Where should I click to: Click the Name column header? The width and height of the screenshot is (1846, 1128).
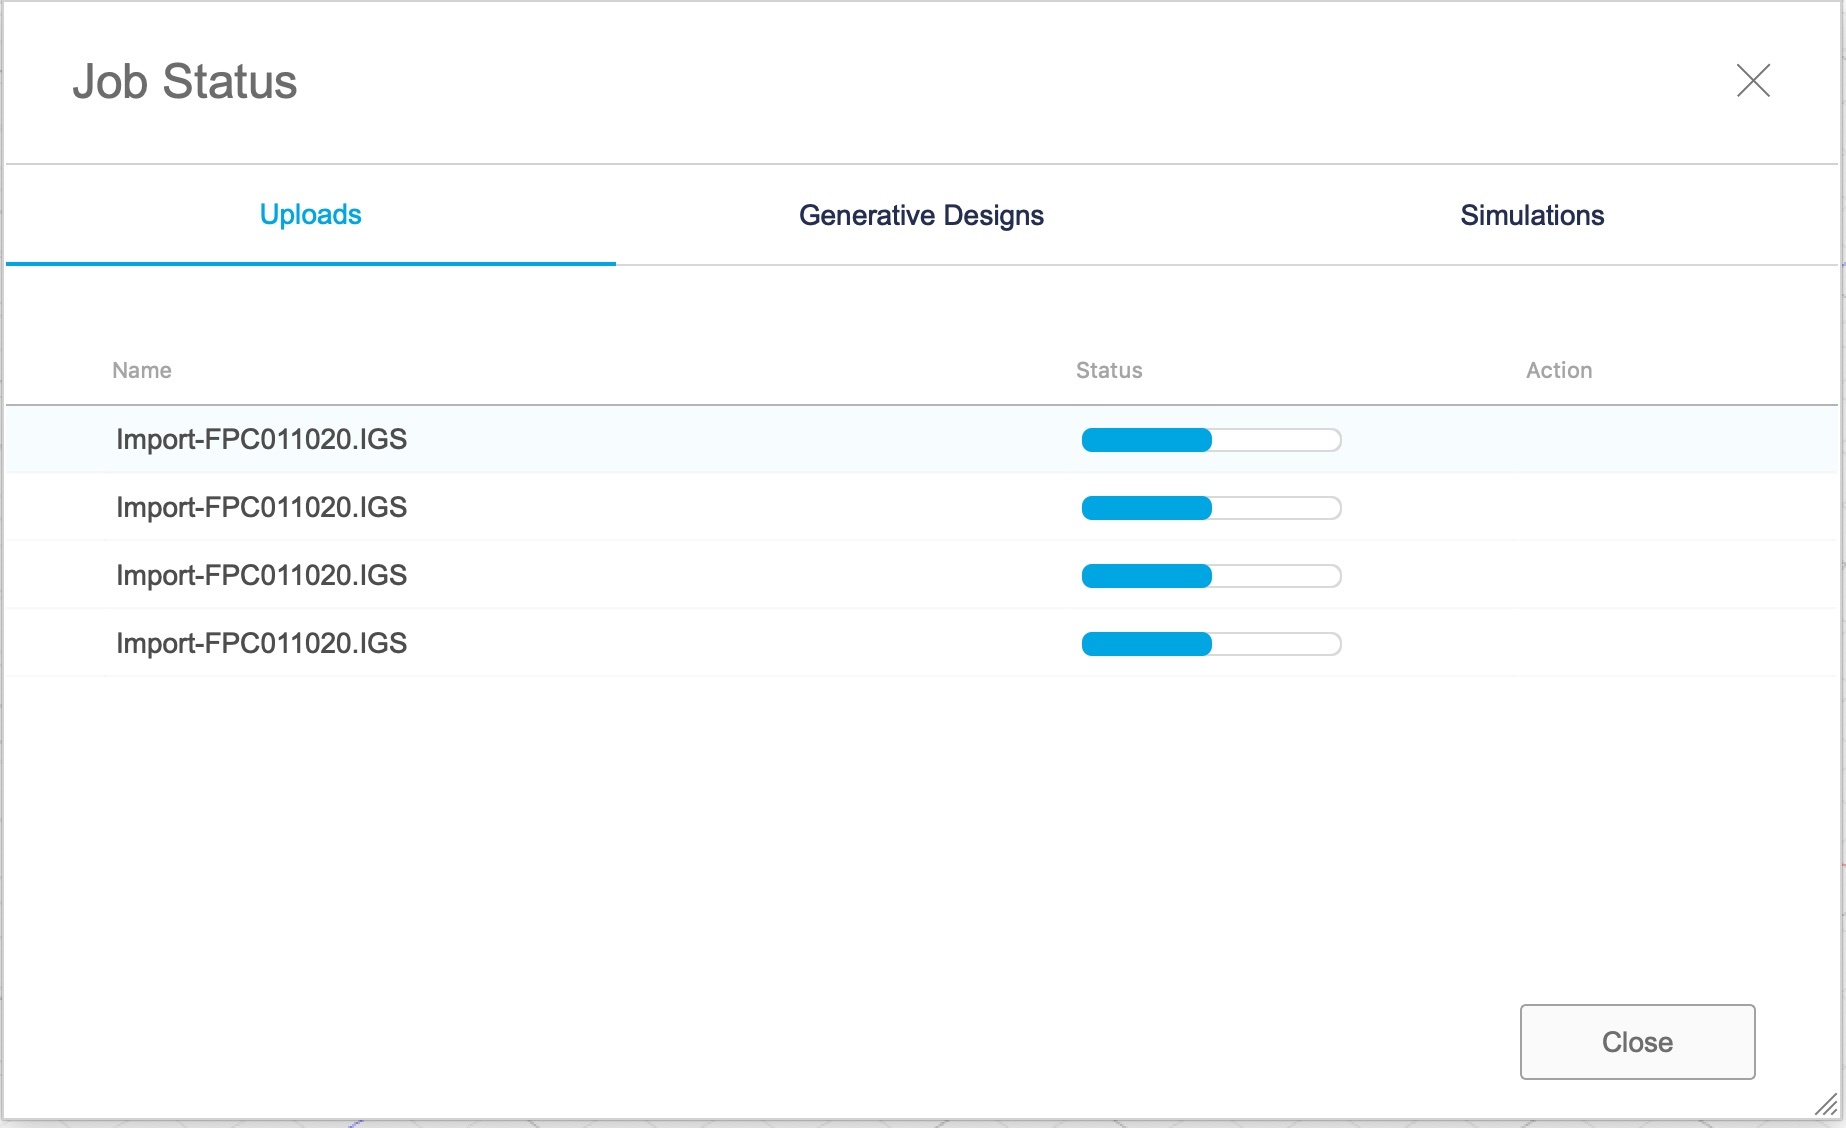pos(142,370)
